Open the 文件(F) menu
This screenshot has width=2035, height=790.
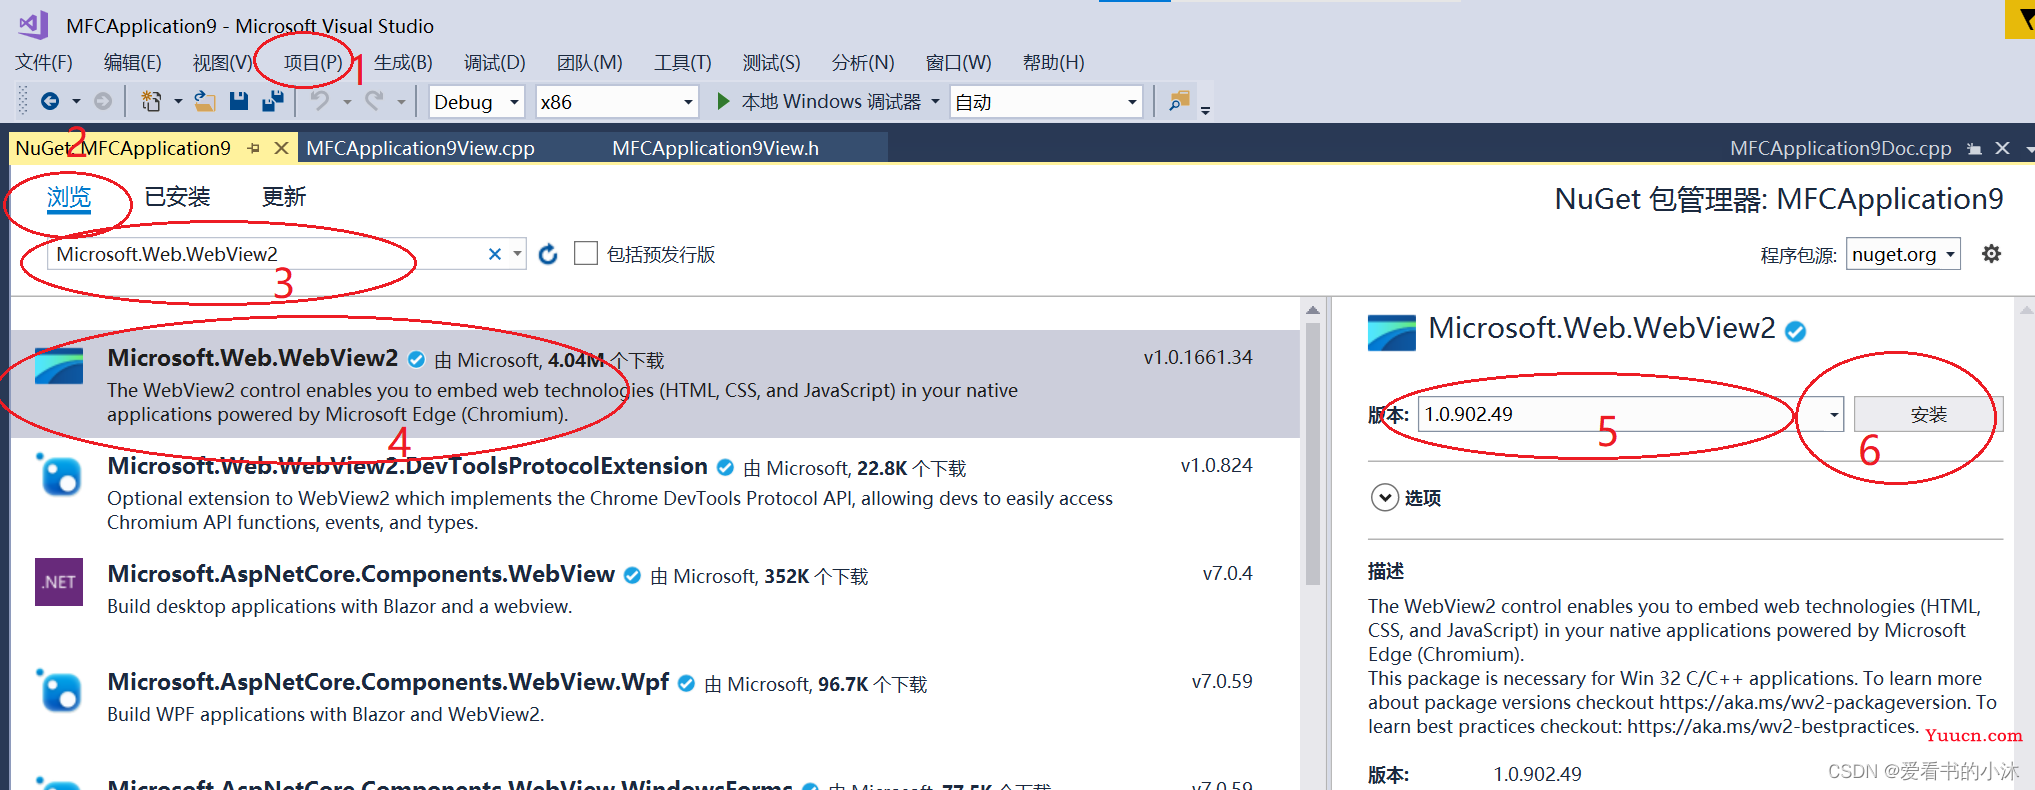coord(44,62)
